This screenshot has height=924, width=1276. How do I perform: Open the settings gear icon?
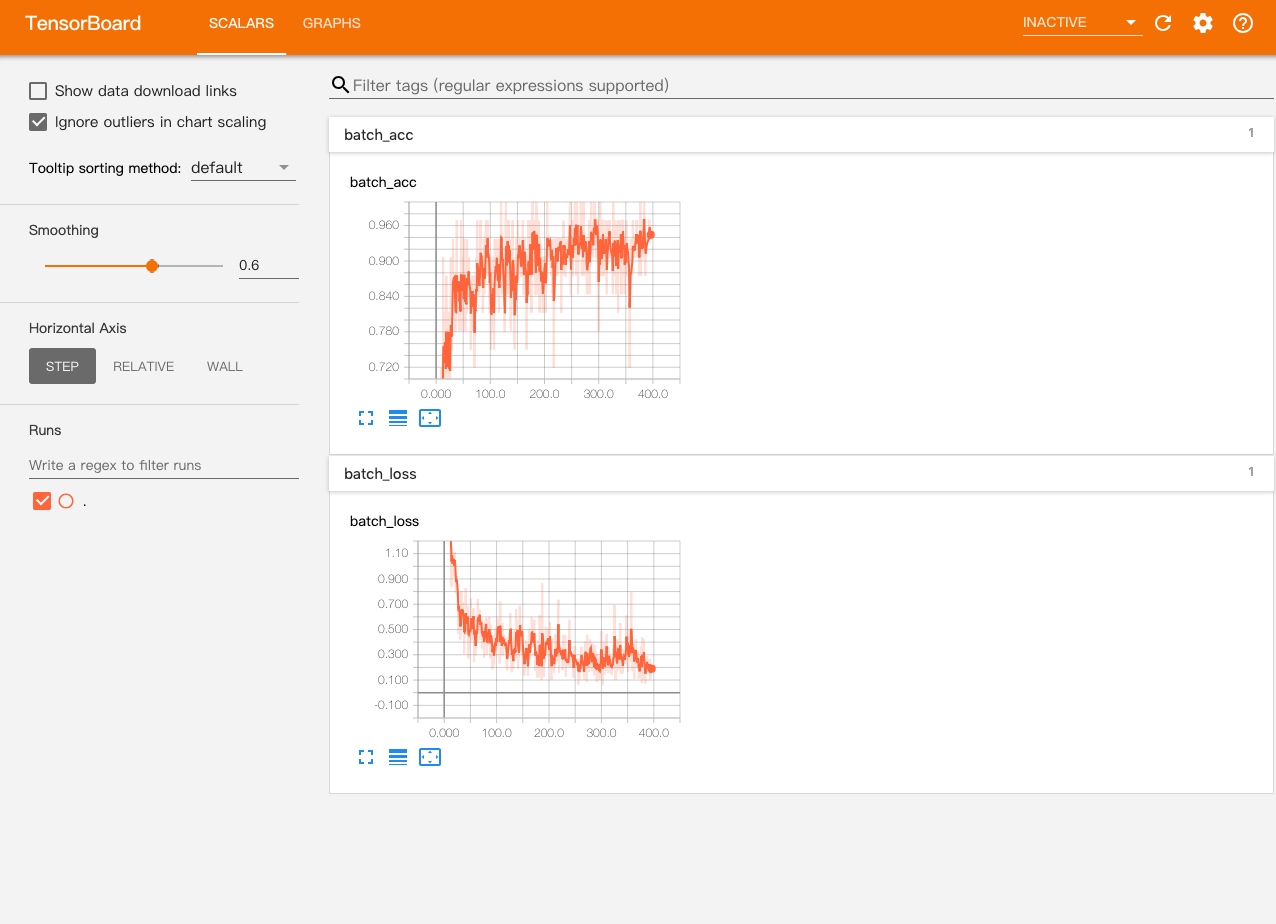pyautogui.click(x=1203, y=23)
